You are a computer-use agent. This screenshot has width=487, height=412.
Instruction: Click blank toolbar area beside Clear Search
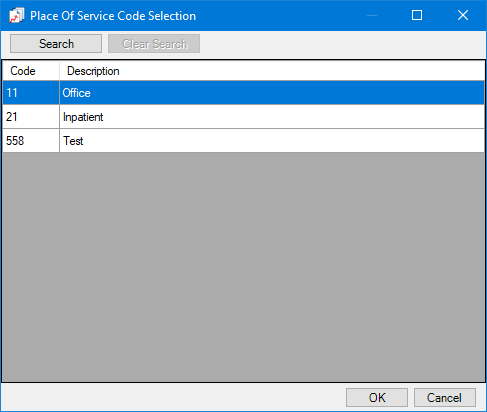342,44
